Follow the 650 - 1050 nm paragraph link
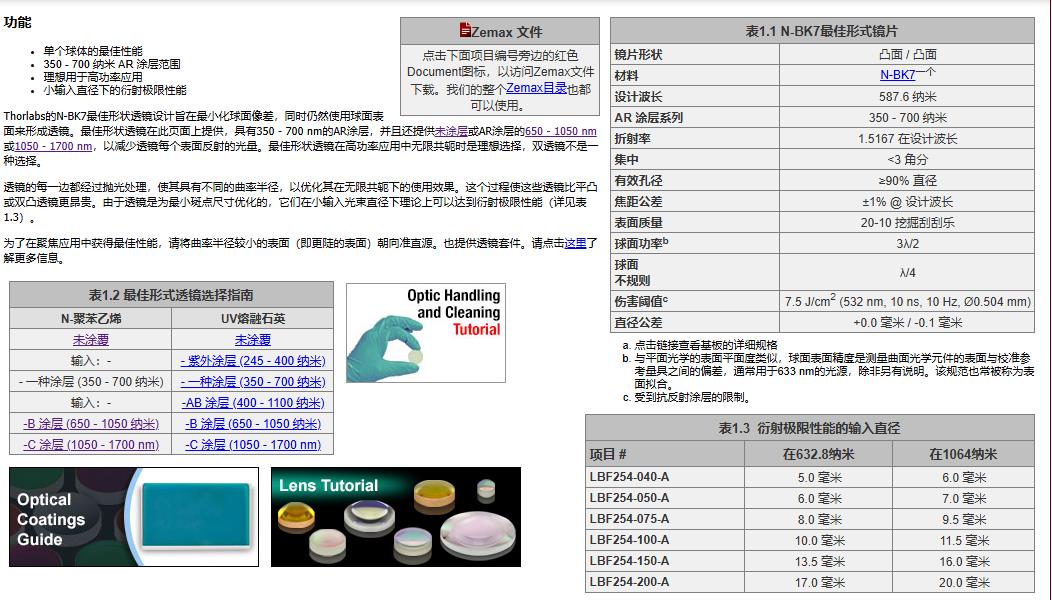Image resolution: width=1052 pixels, height=600 pixels. pos(560,132)
